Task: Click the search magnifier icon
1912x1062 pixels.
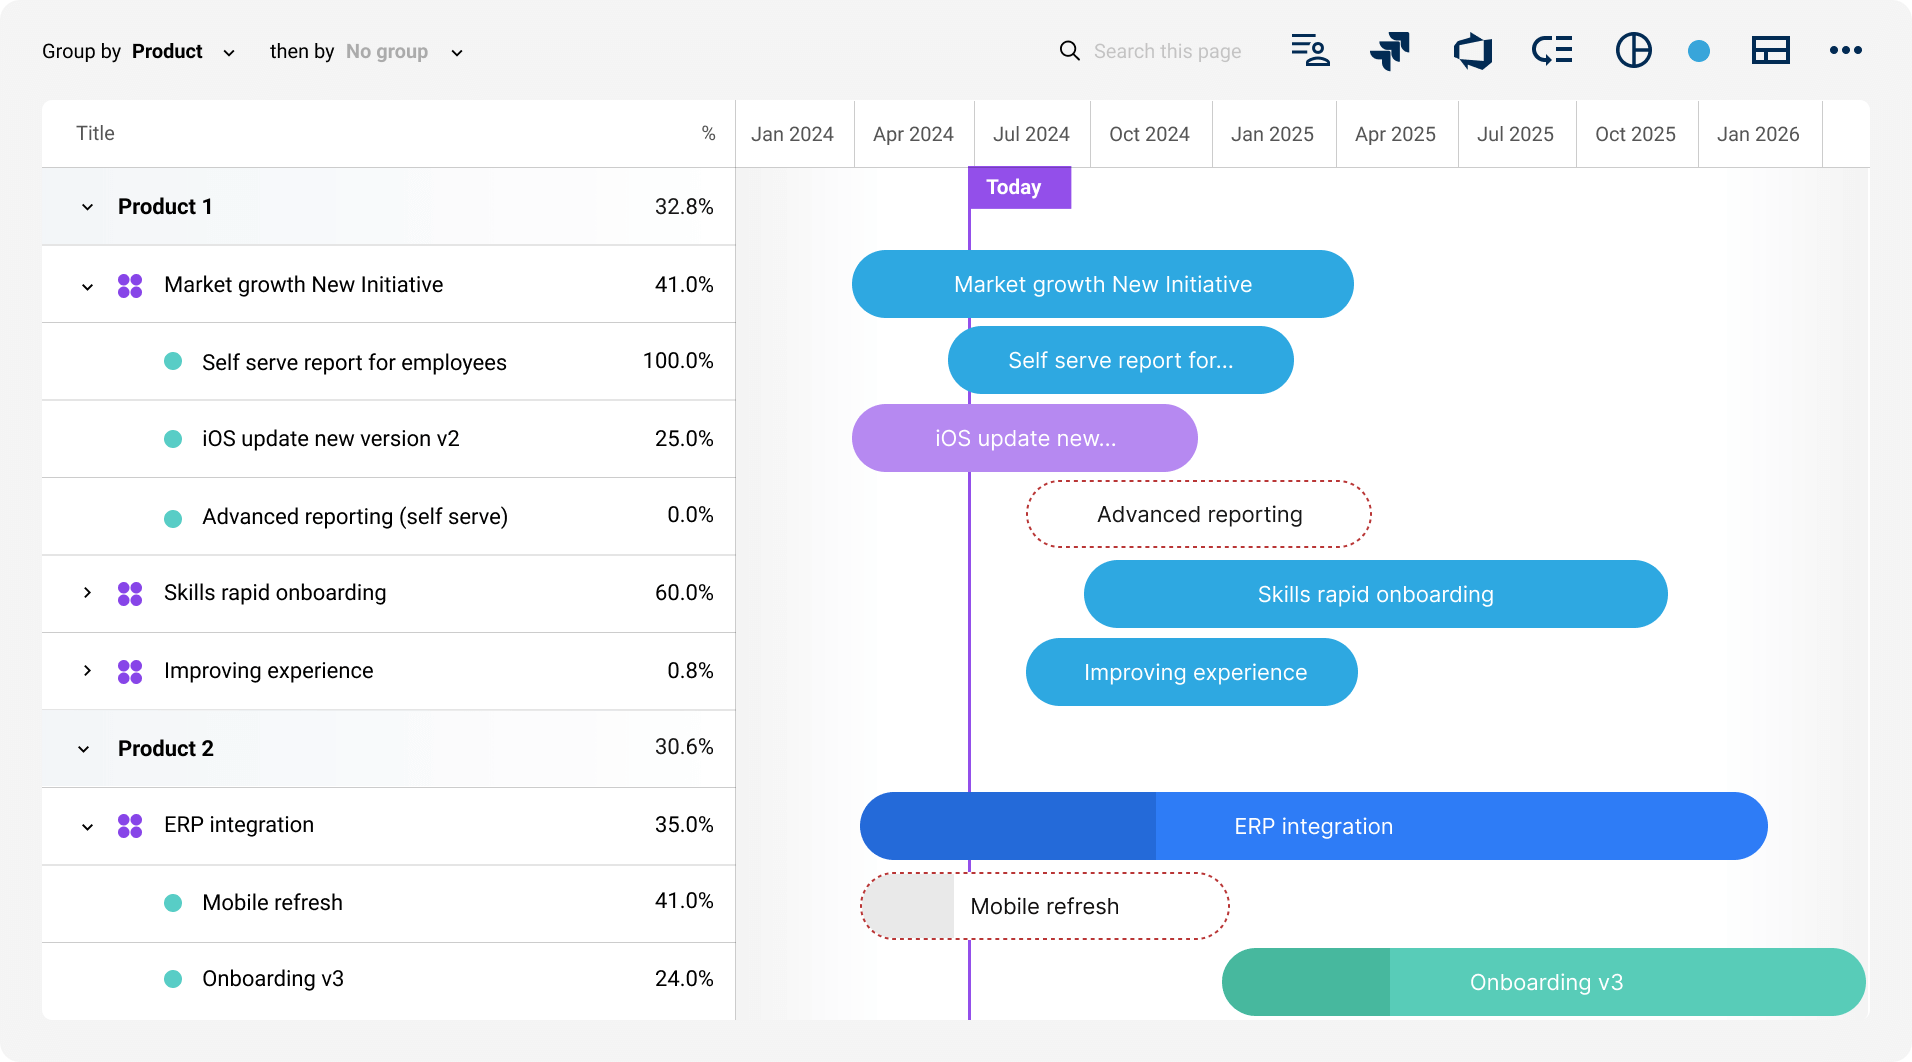Action: [x=1069, y=51]
